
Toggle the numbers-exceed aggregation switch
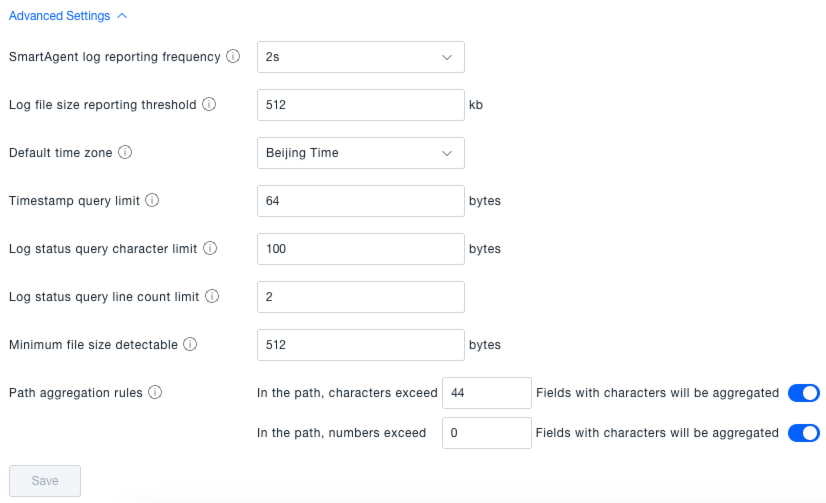click(x=803, y=433)
